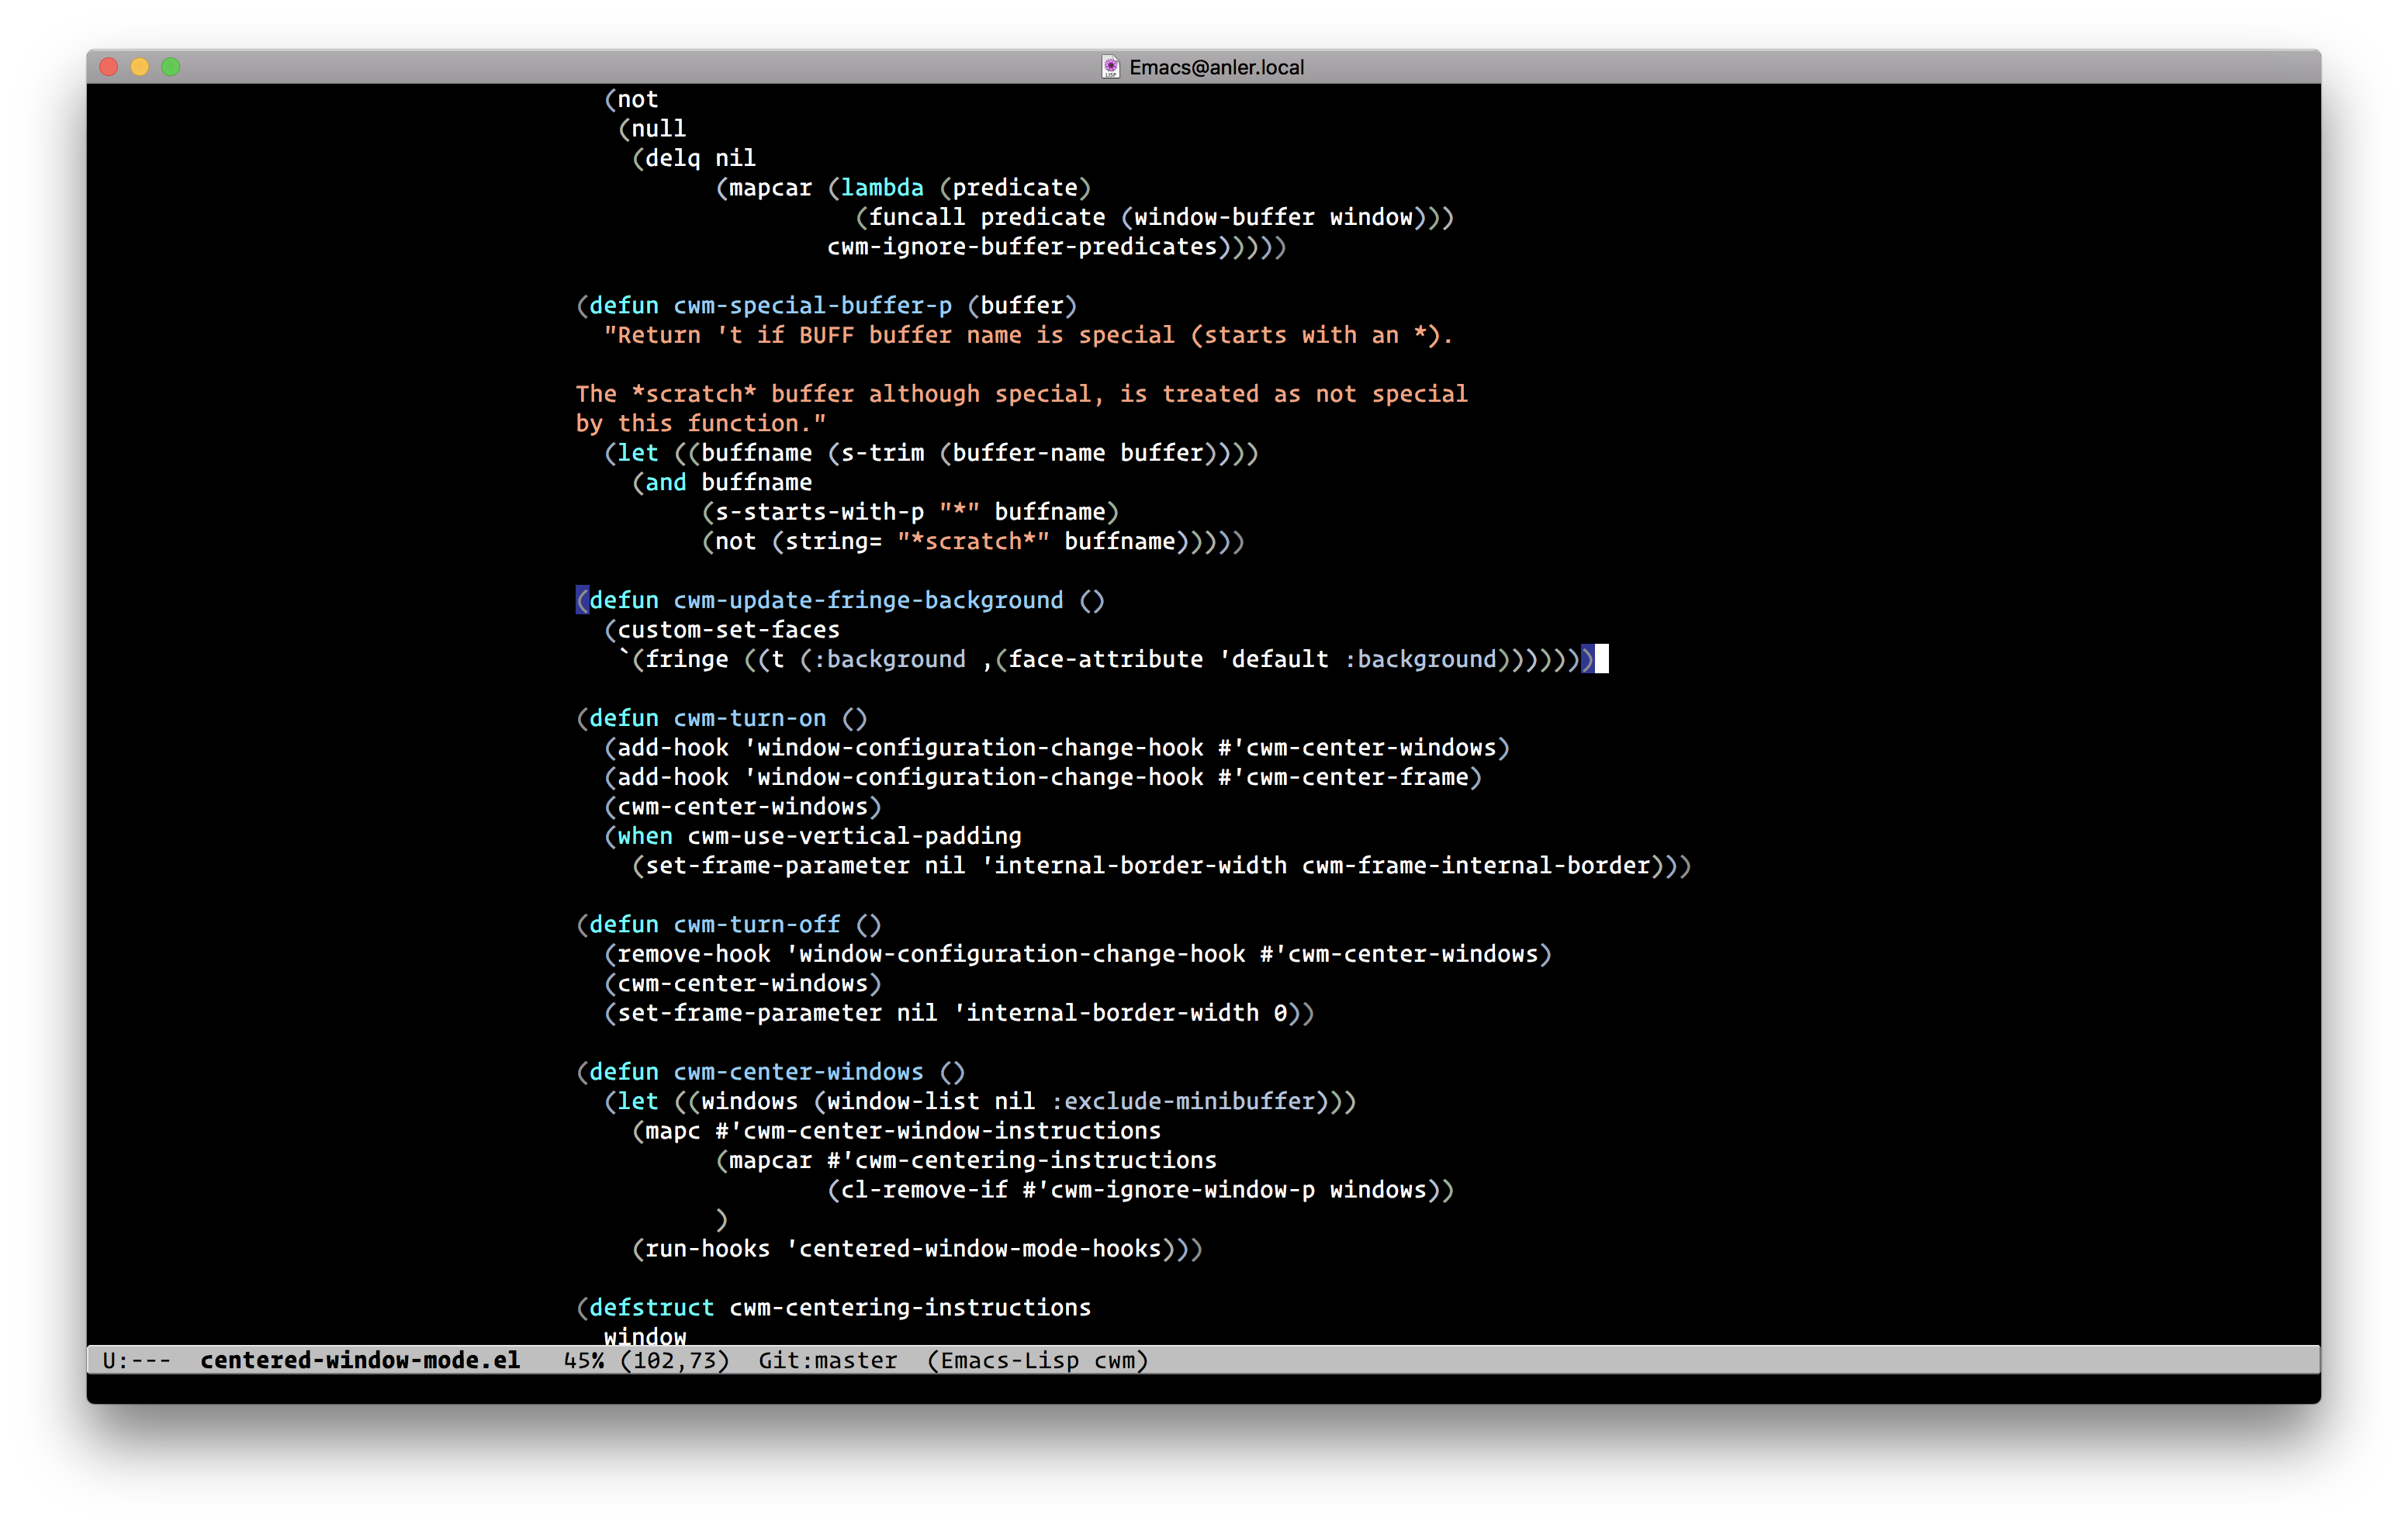The height and width of the screenshot is (1528, 2408).
Task: Place cursor on cwm-update-fringe-background definition name
Action: tap(867, 600)
